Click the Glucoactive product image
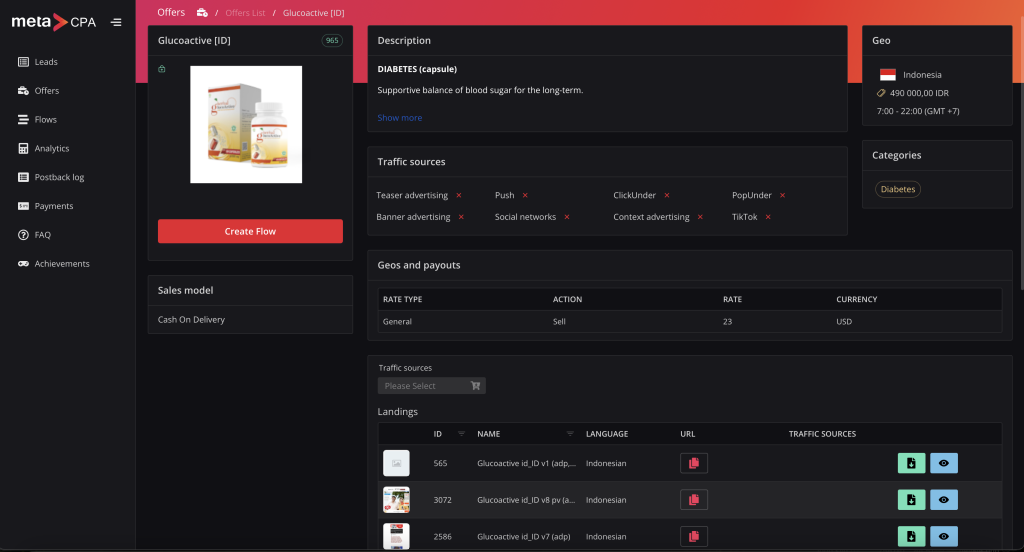The width and height of the screenshot is (1024, 552). tap(246, 124)
